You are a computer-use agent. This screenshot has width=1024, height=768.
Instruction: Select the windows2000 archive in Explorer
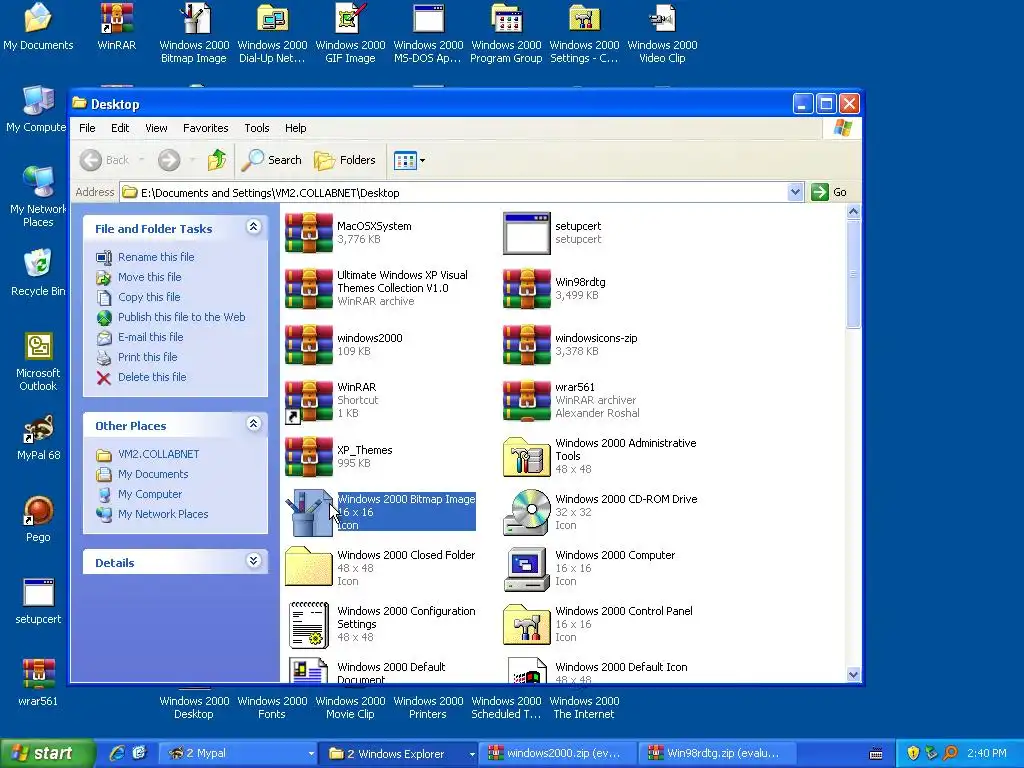pyautogui.click(x=309, y=344)
